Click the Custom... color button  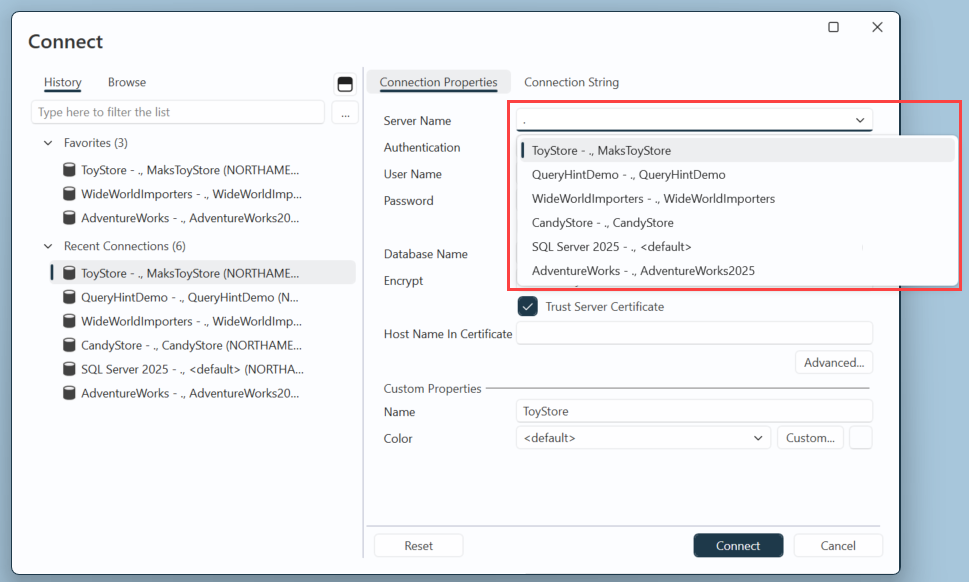(x=810, y=437)
